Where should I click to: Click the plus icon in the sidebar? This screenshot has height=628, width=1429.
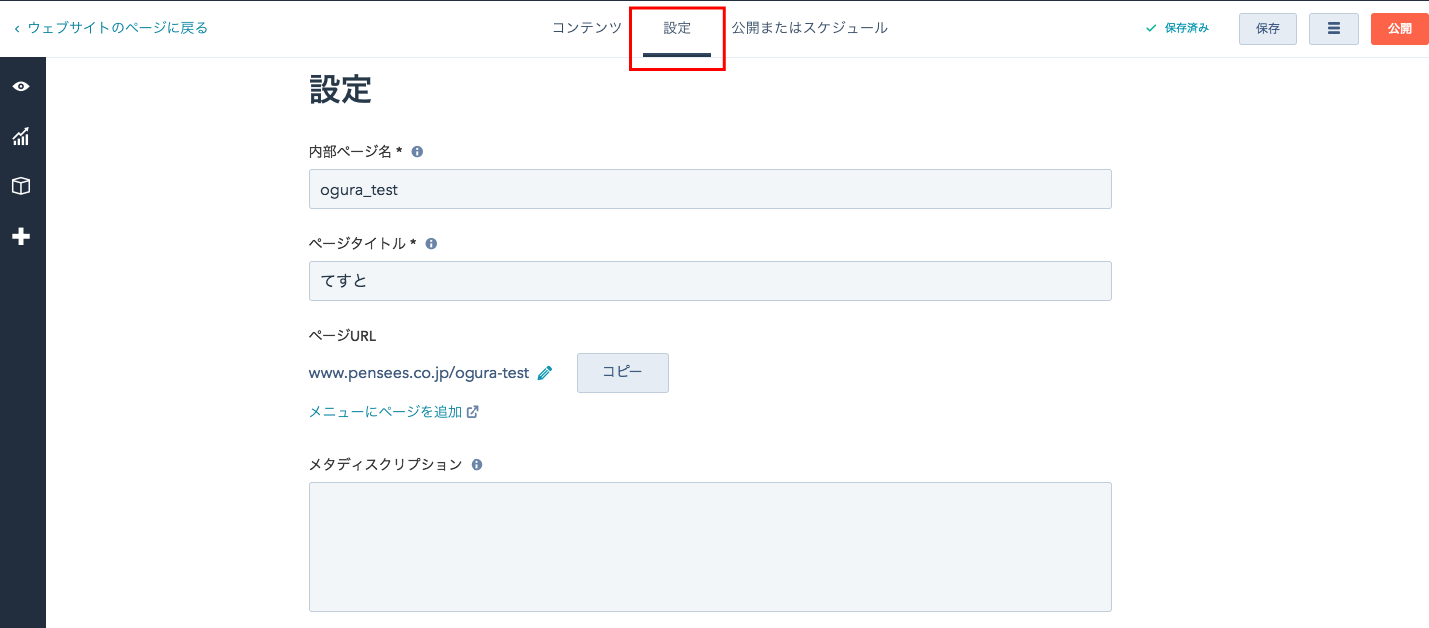(22, 236)
